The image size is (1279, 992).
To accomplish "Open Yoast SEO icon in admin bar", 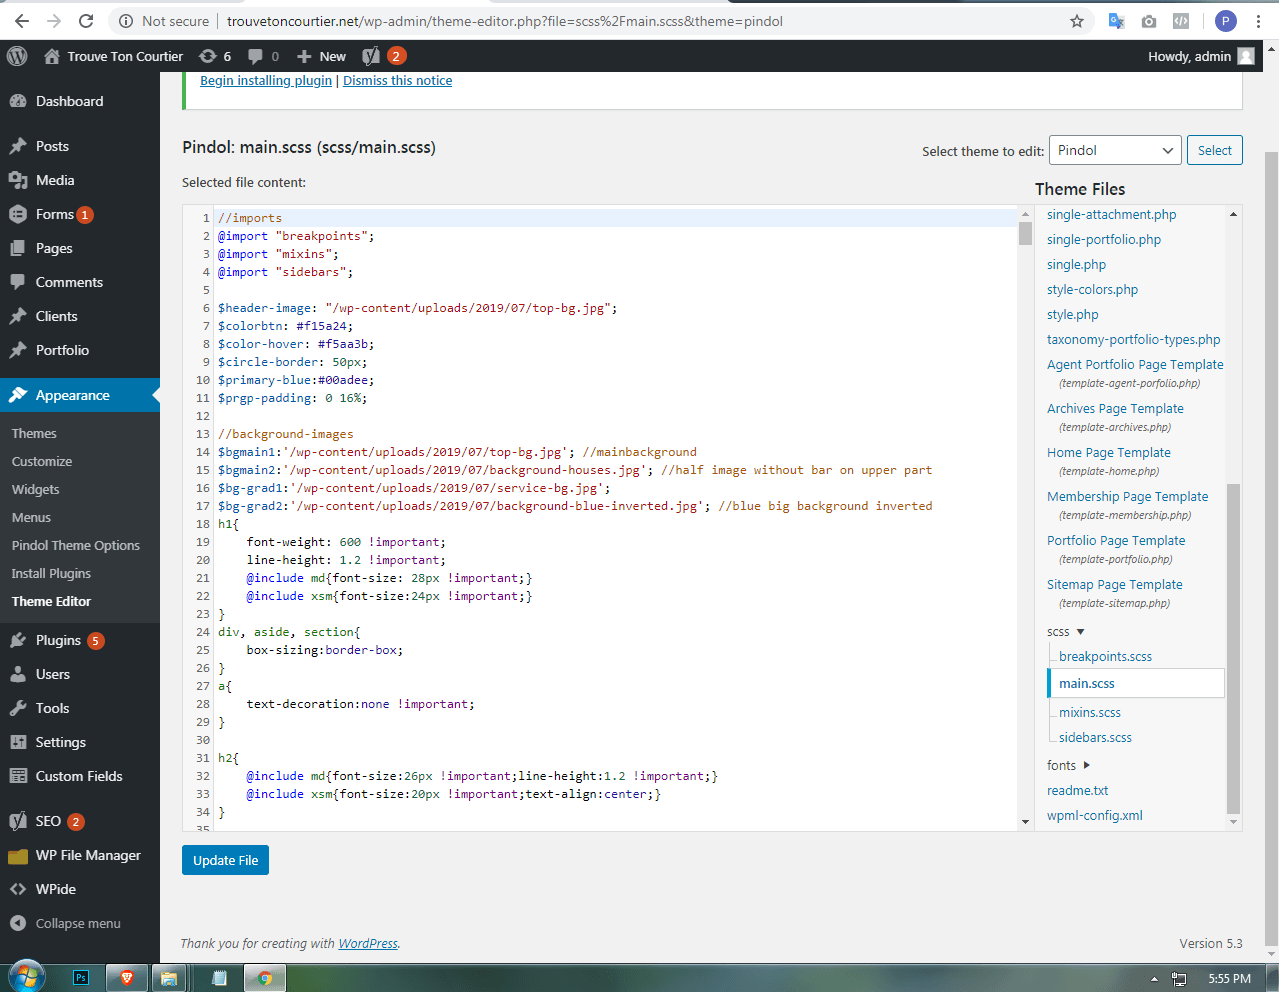I will coord(371,56).
